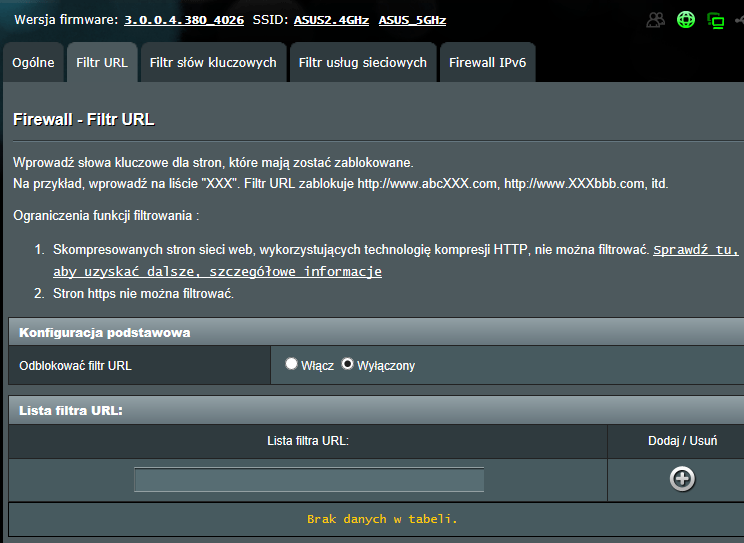Click the guest network users icon
Image resolution: width=744 pixels, height=543 pixels.
(656, 20)
